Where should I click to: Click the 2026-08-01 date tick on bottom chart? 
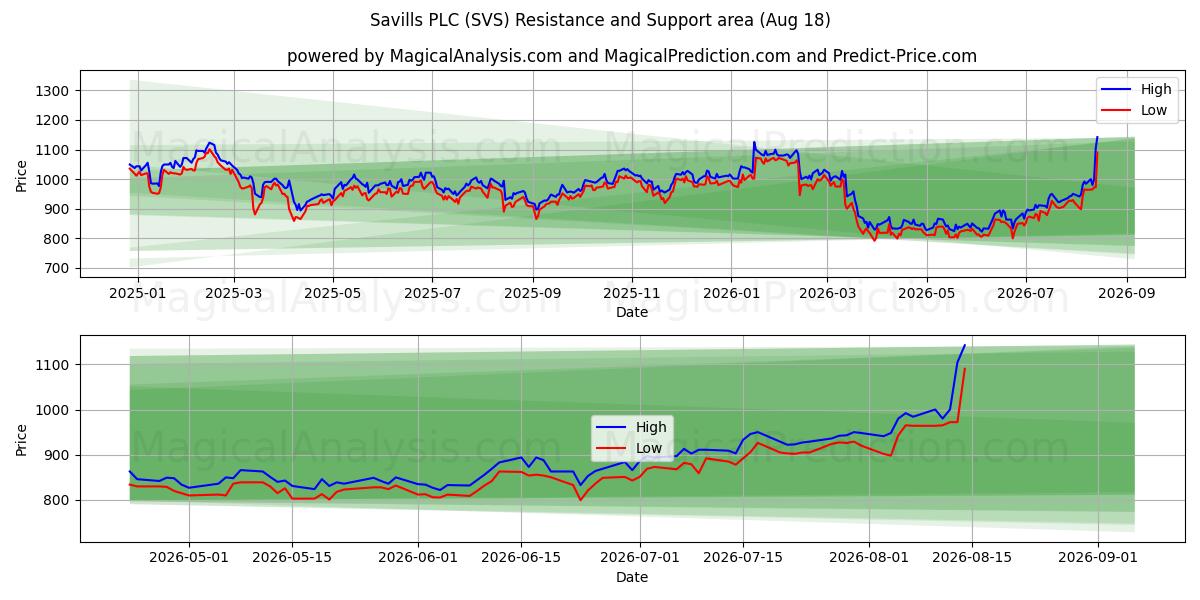click(x=869, y=560)
